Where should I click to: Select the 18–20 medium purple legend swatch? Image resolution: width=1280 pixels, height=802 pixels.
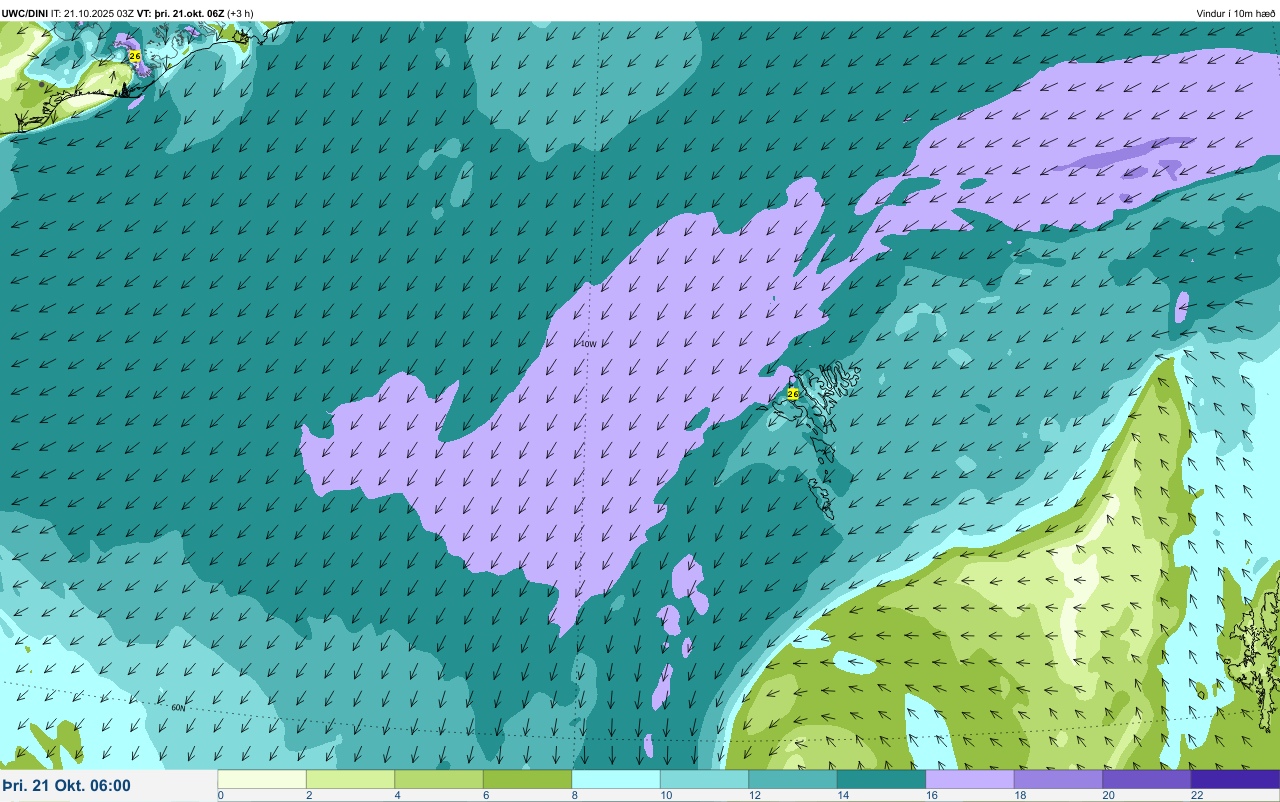click(x=1058, y=779)
